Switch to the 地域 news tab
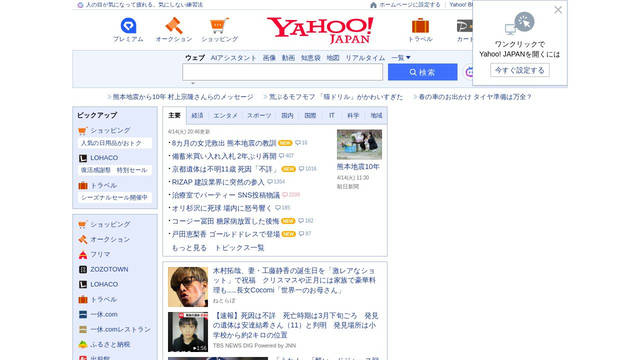This screenshot has width=640, height=360. click(x=376, y=116)
